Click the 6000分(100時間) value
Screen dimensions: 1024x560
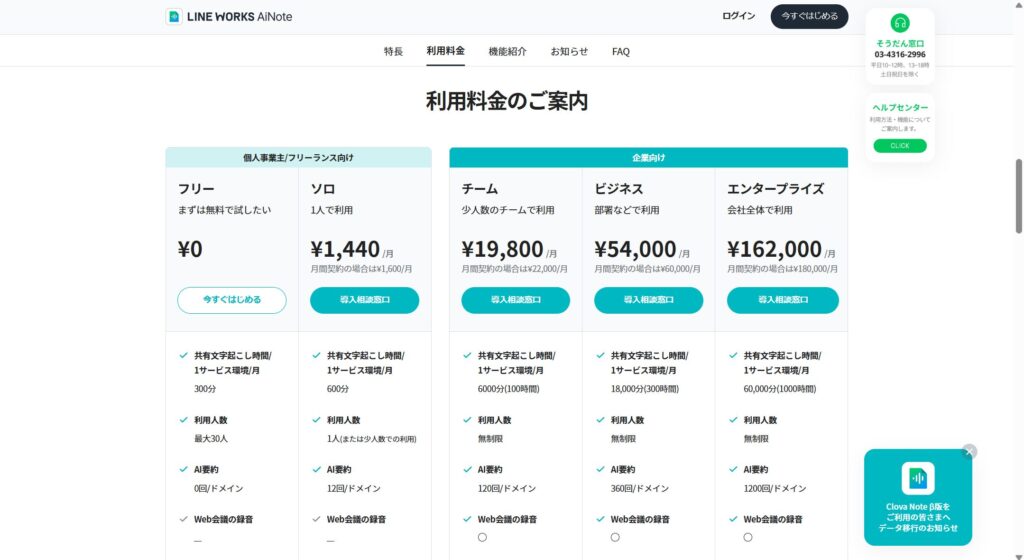tap(508, 389)
